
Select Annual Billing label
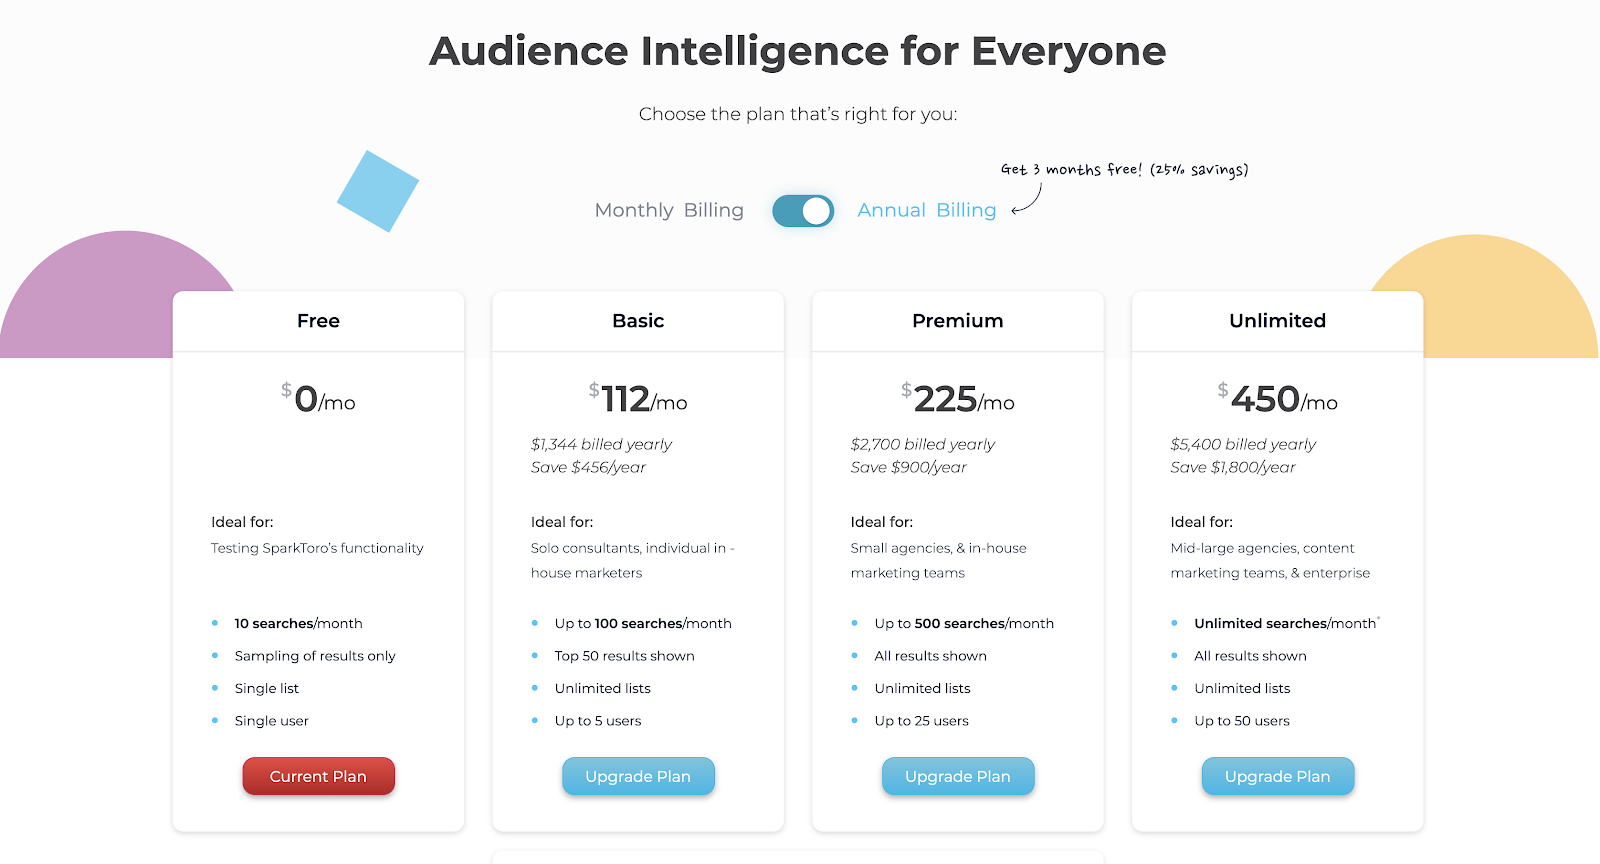927,210
